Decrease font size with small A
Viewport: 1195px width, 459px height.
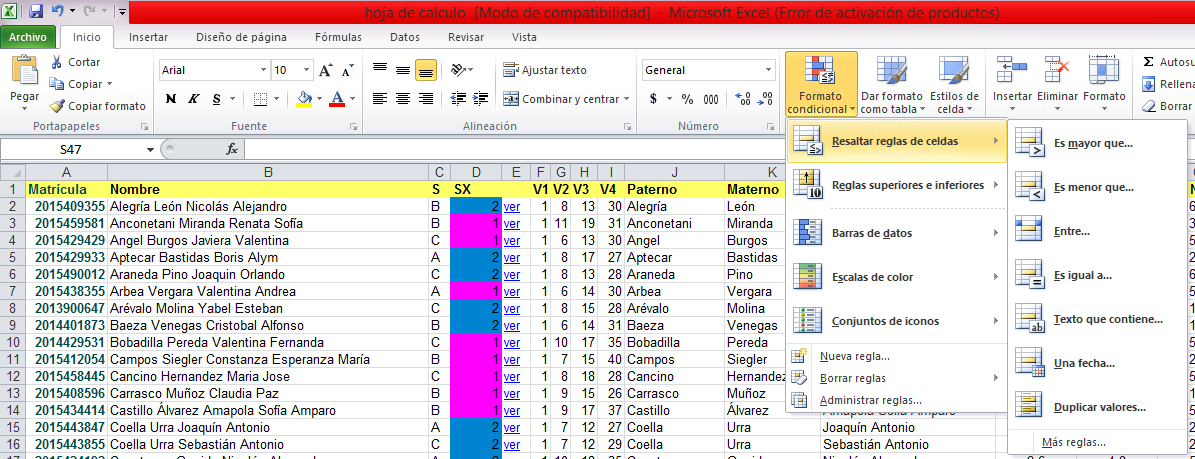[347, 70]
